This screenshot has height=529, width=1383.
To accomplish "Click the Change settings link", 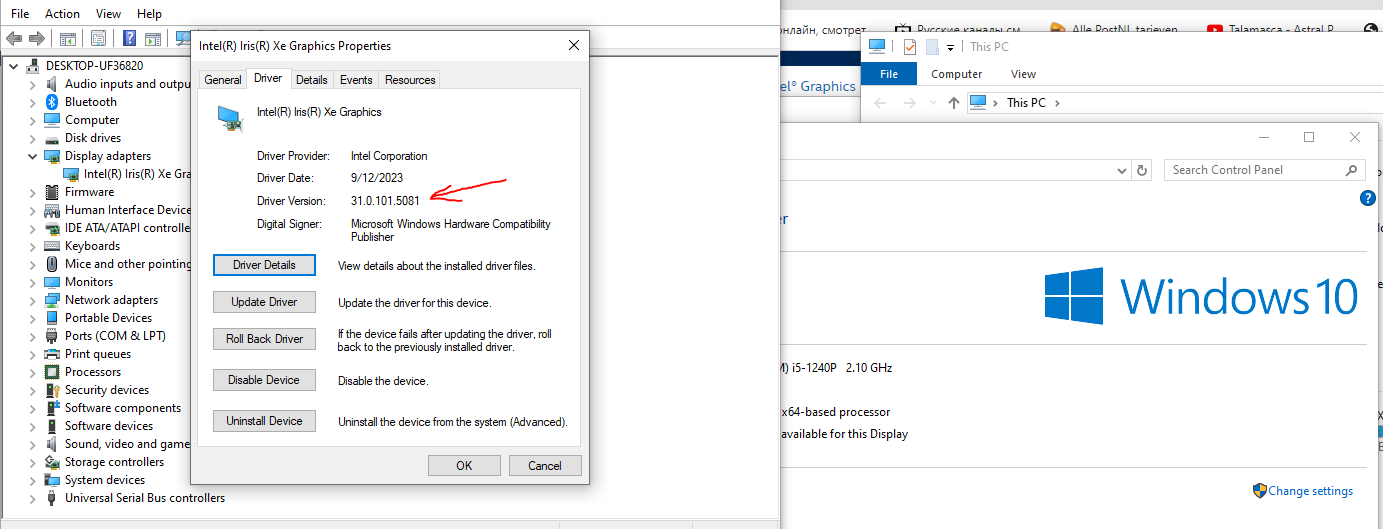I will [1310, 491].
